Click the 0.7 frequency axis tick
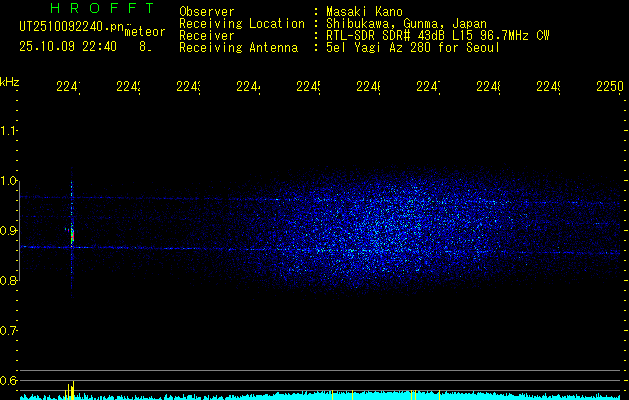This screenshot has height=400, width=629. tap(9, 330)
